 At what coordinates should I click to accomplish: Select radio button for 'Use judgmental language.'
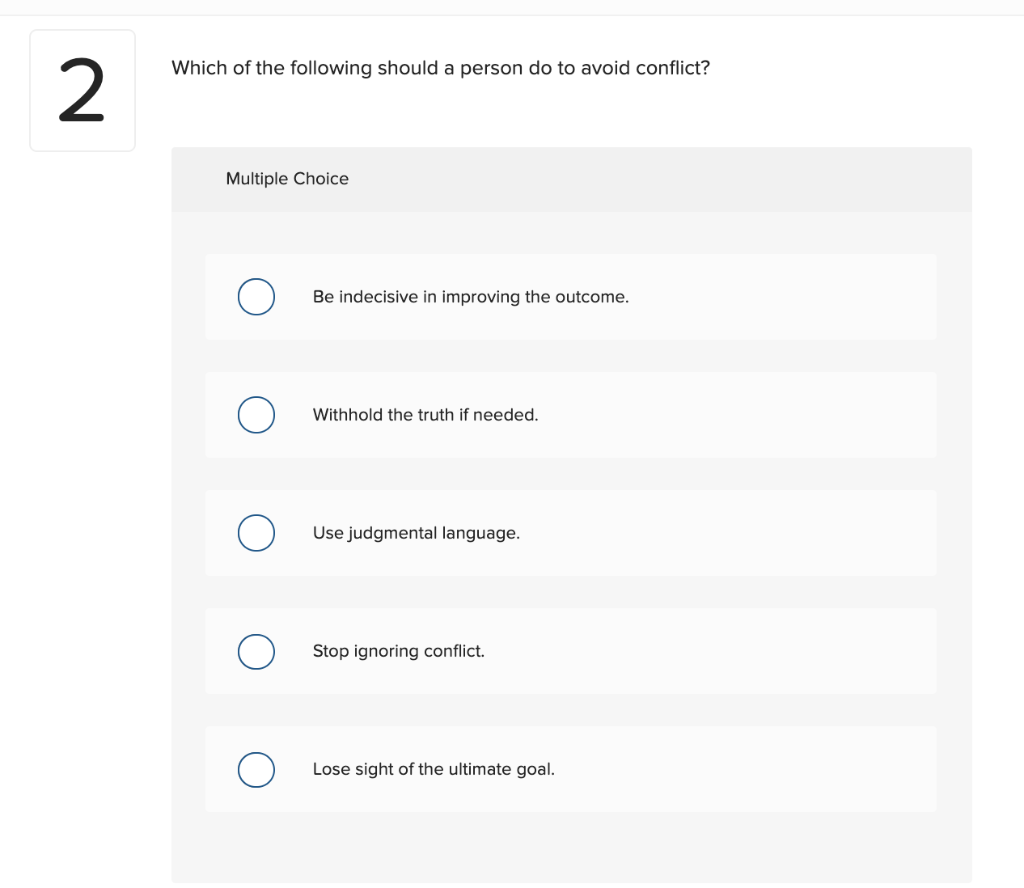point(256,533)
